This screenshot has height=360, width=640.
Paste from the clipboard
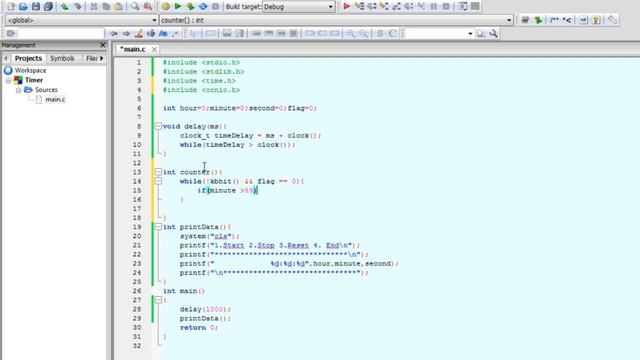(x=118, y=6)
